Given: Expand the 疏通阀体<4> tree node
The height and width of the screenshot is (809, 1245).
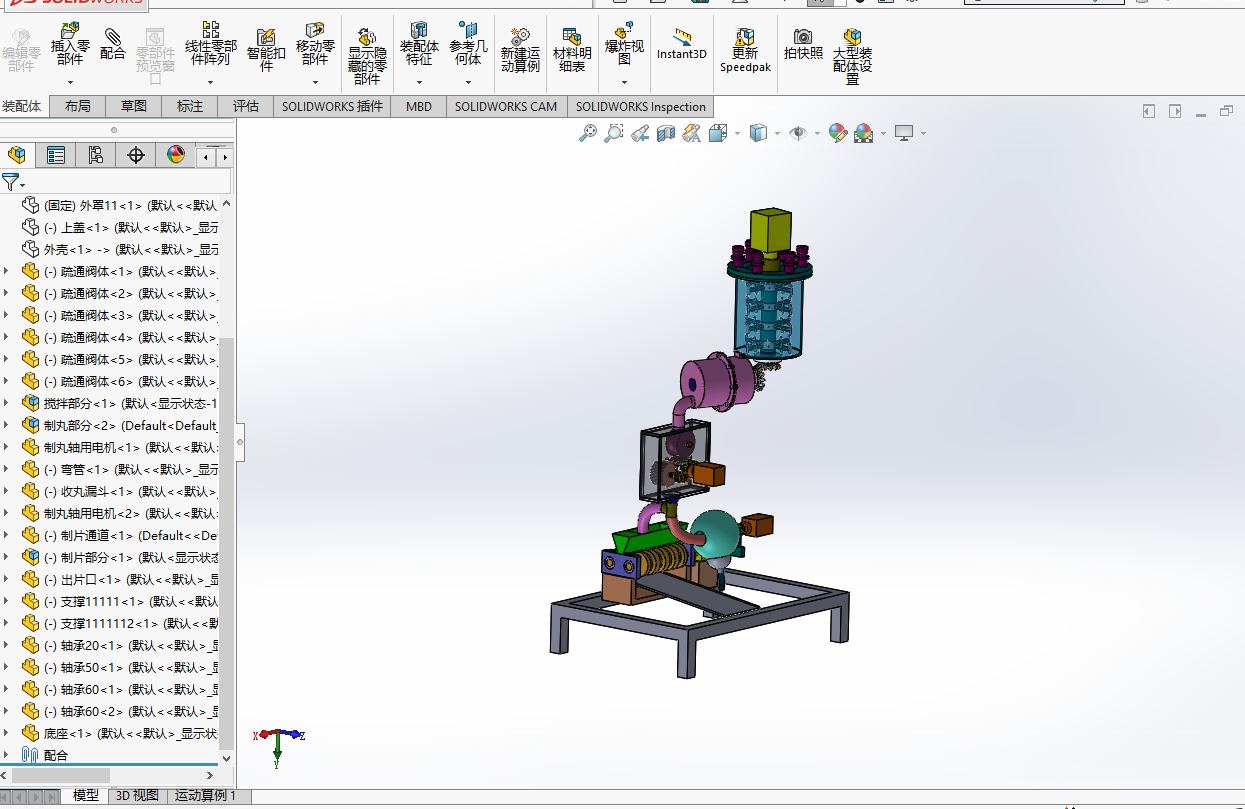Looking at the screenshot, I should point(7,337).
